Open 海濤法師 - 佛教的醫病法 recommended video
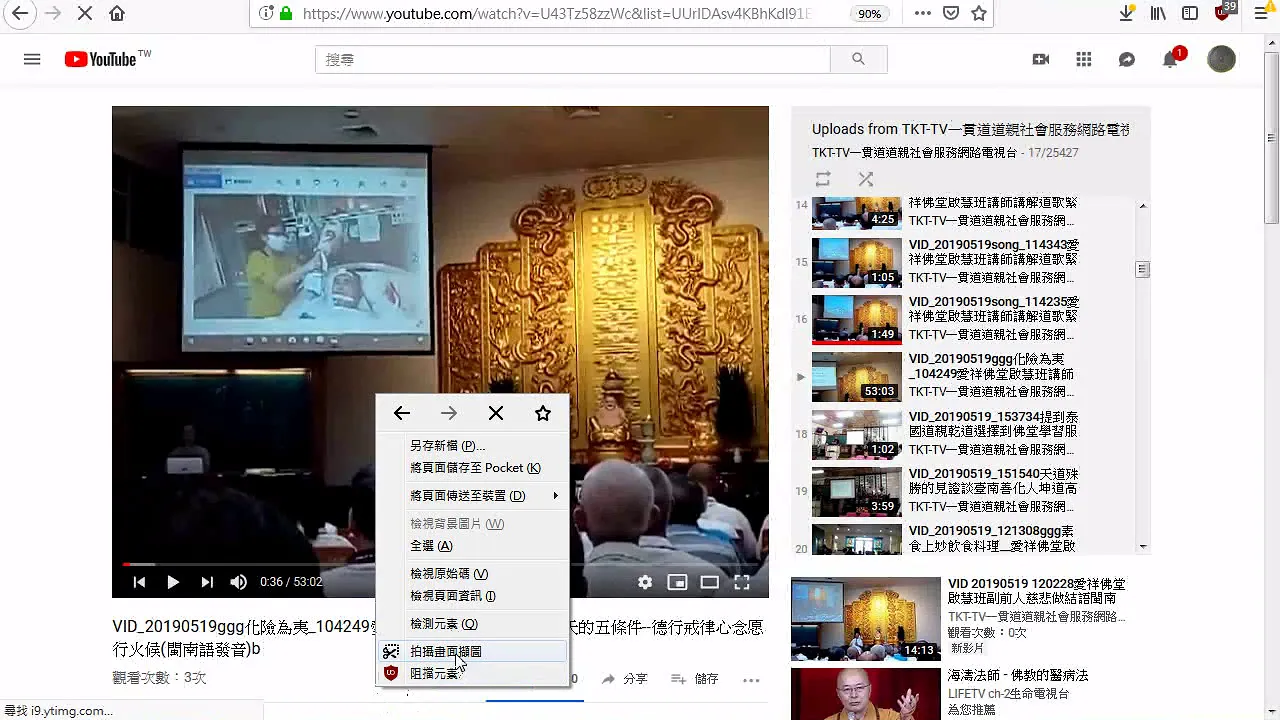This screenshot has width=1280, height=720. tap(1018, 676)
